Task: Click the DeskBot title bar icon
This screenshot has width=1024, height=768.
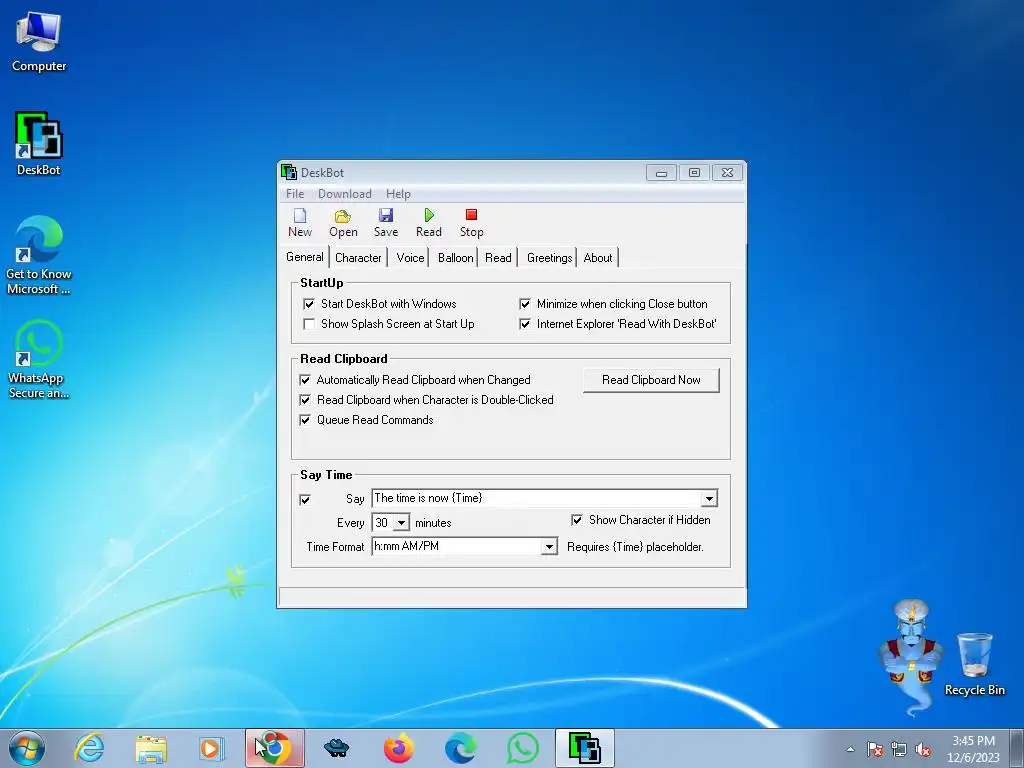Action: (289, 172)
